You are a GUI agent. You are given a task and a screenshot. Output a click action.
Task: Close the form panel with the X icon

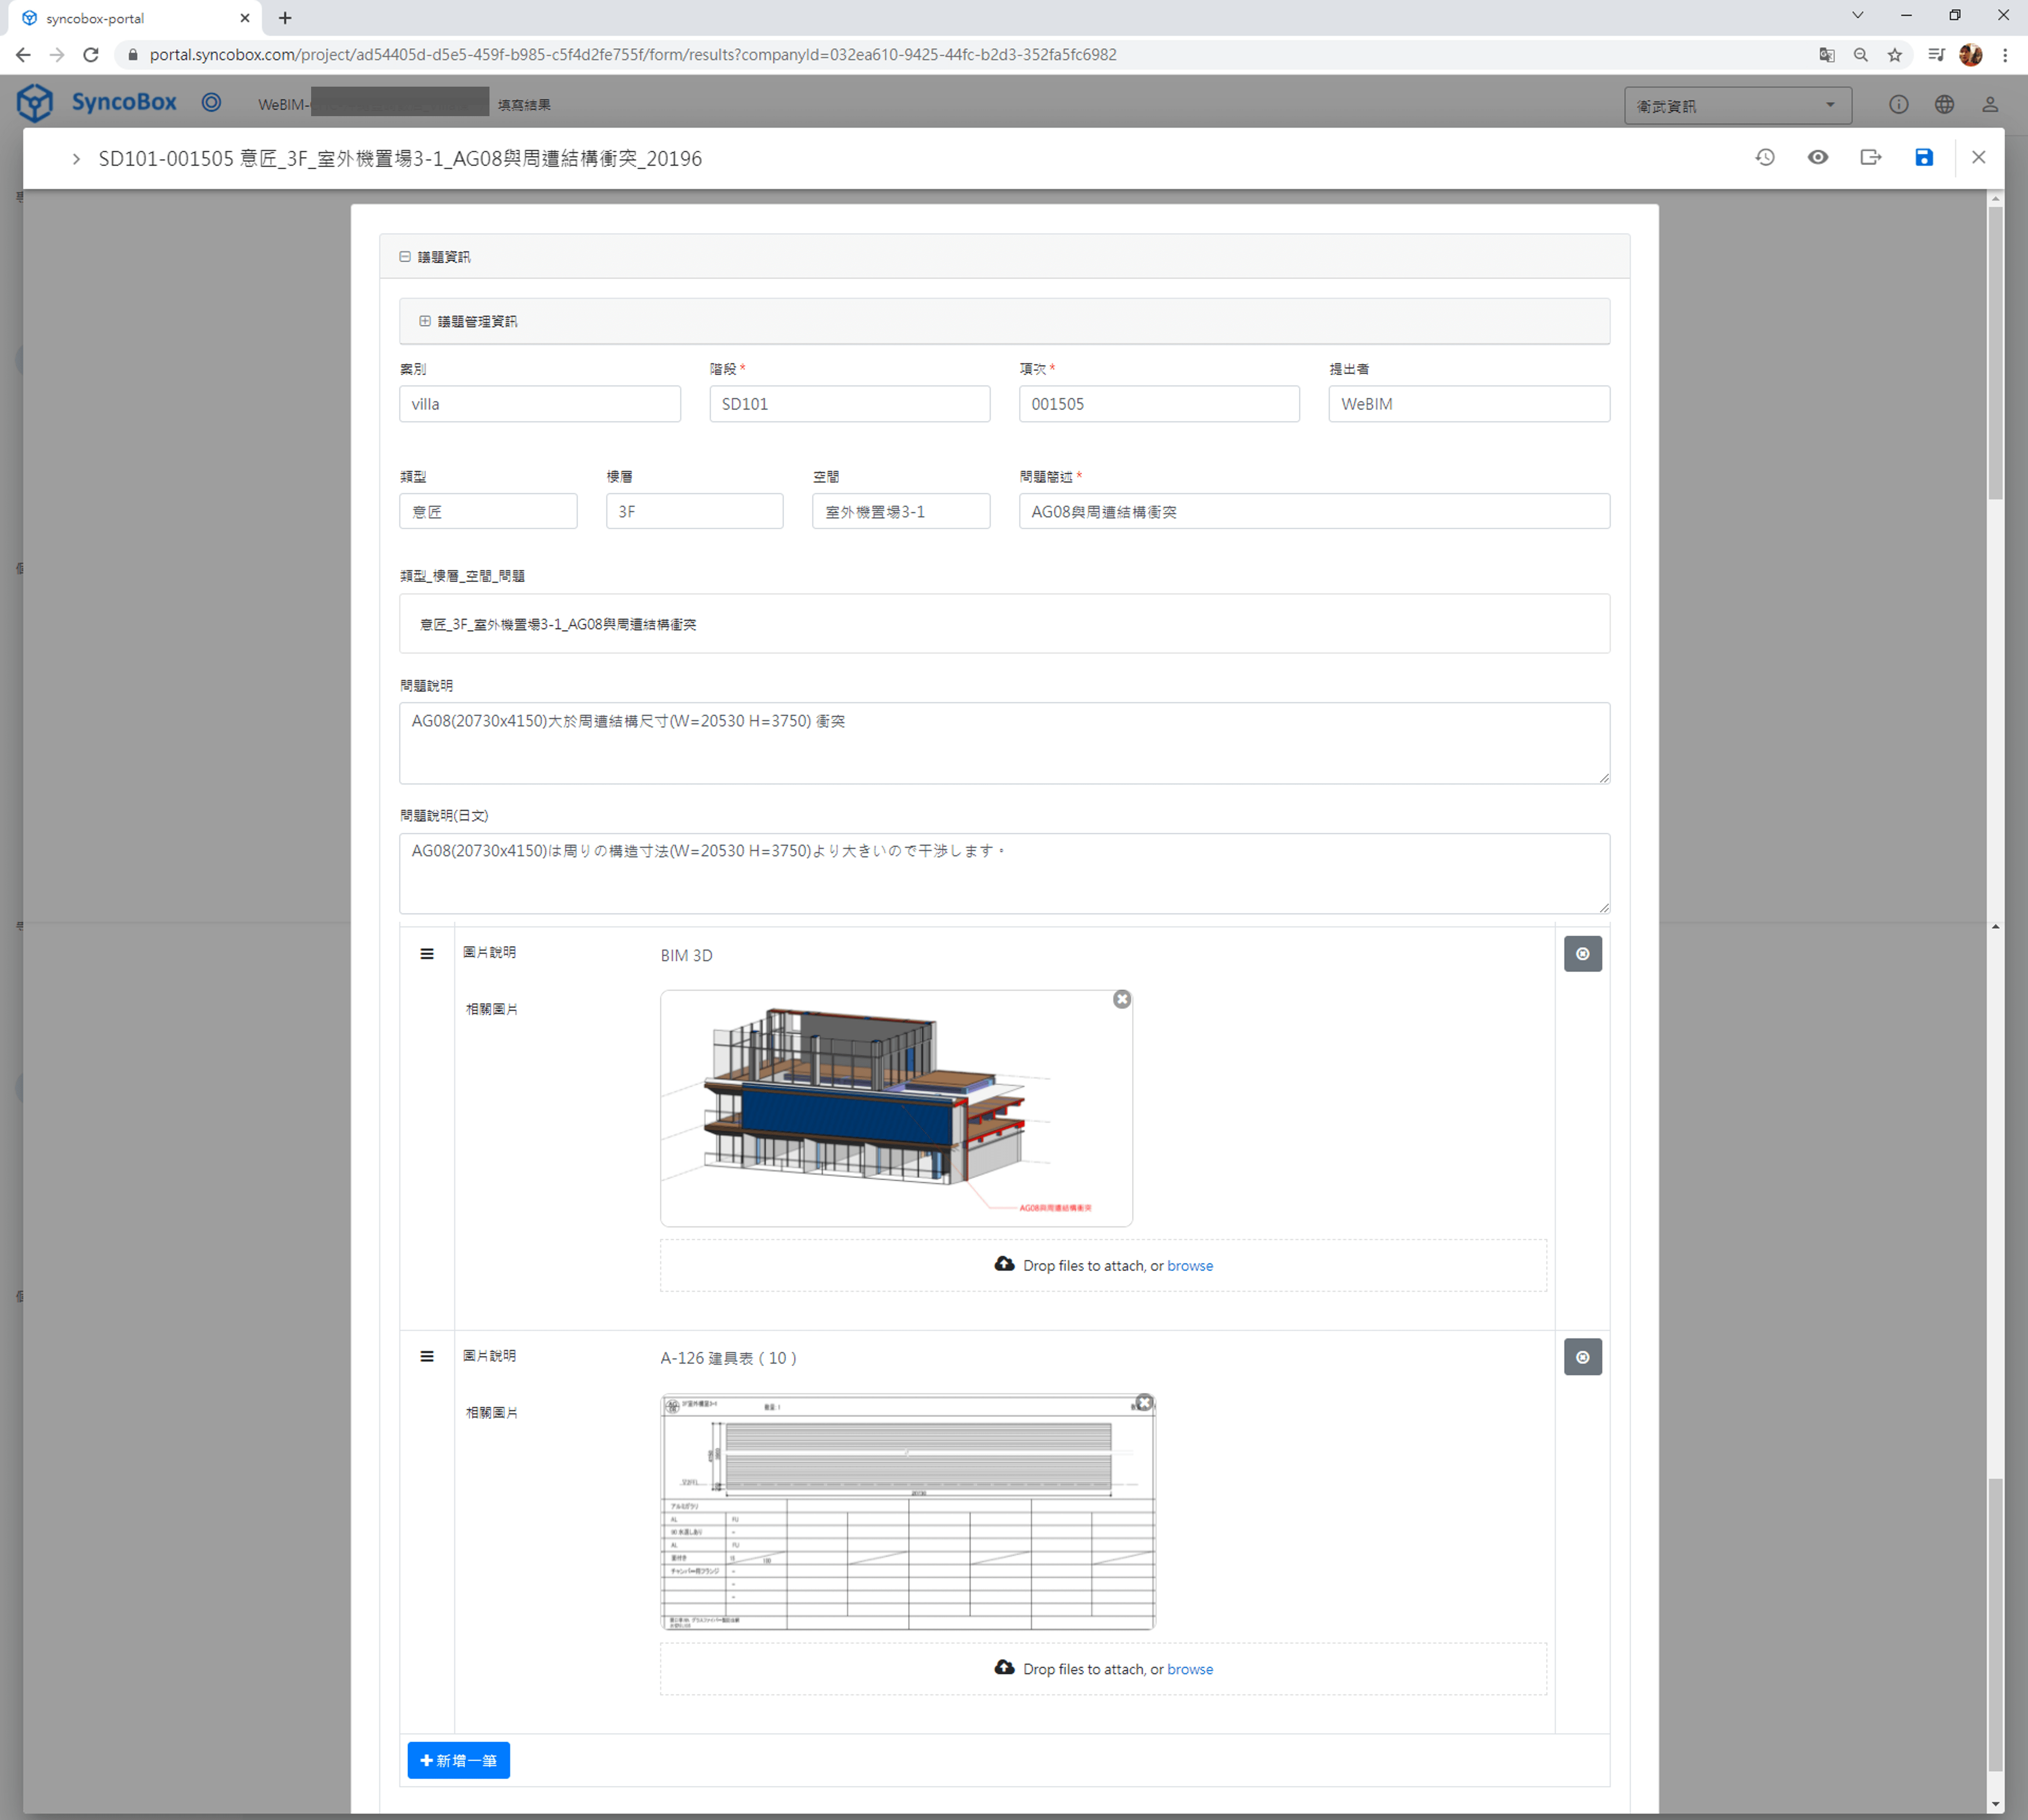pyautogui.click(x=1978, y=158)
